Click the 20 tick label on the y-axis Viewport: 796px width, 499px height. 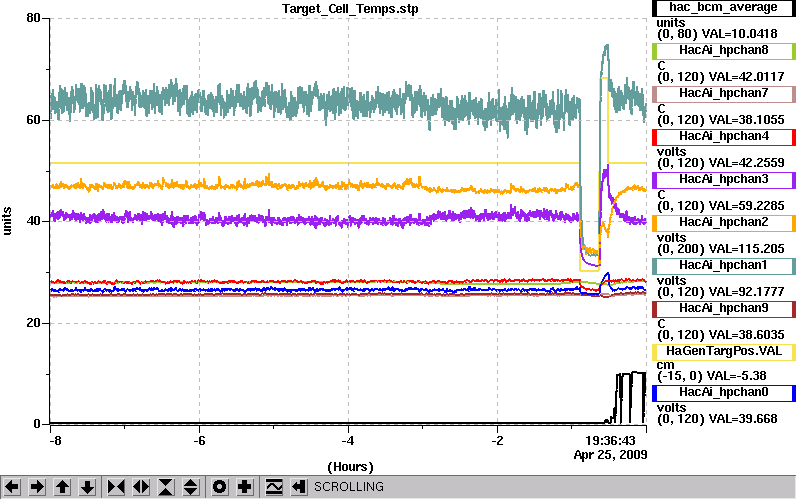click(33, 323)
